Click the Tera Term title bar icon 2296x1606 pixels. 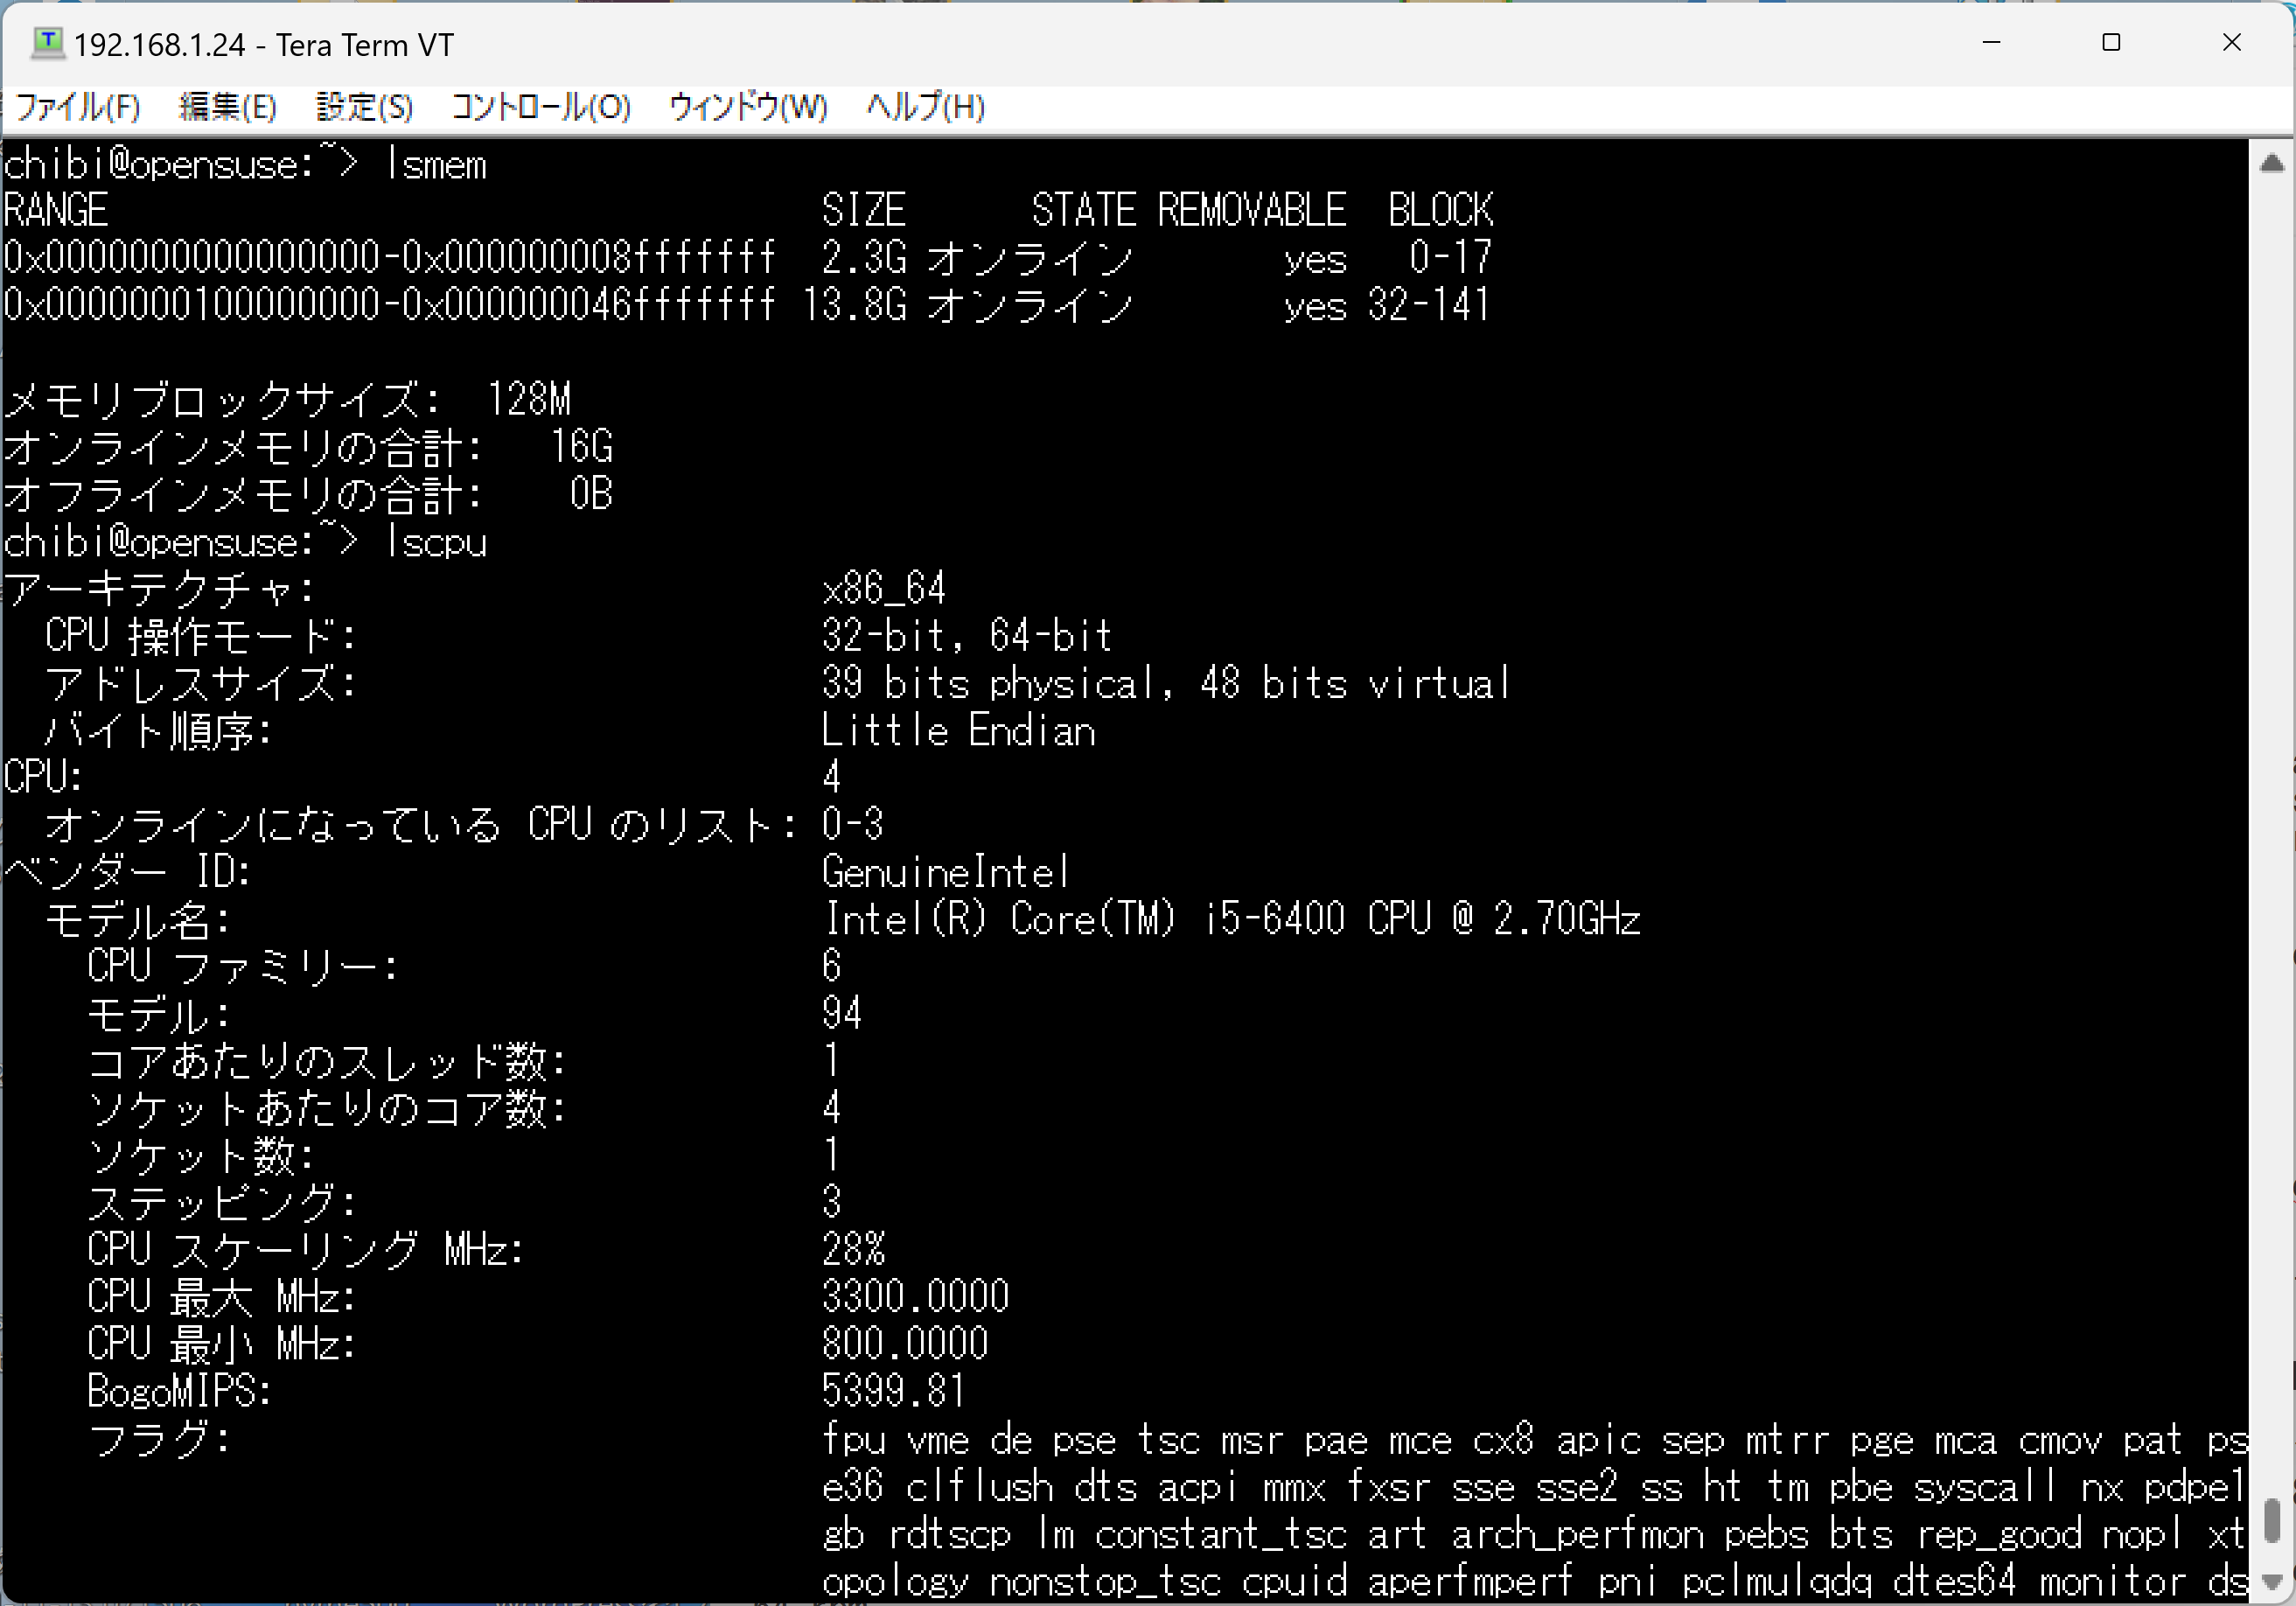[47, 43]
